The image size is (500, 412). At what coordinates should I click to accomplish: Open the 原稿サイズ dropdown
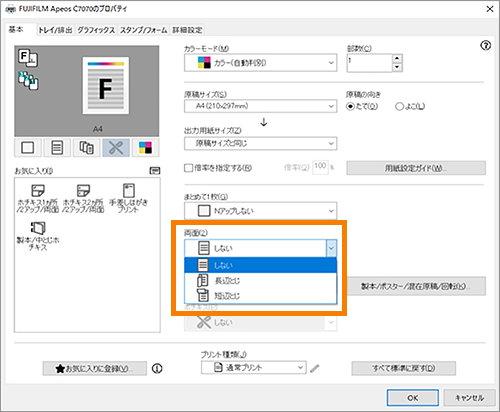pyautogui.click(x=260, y=106)
